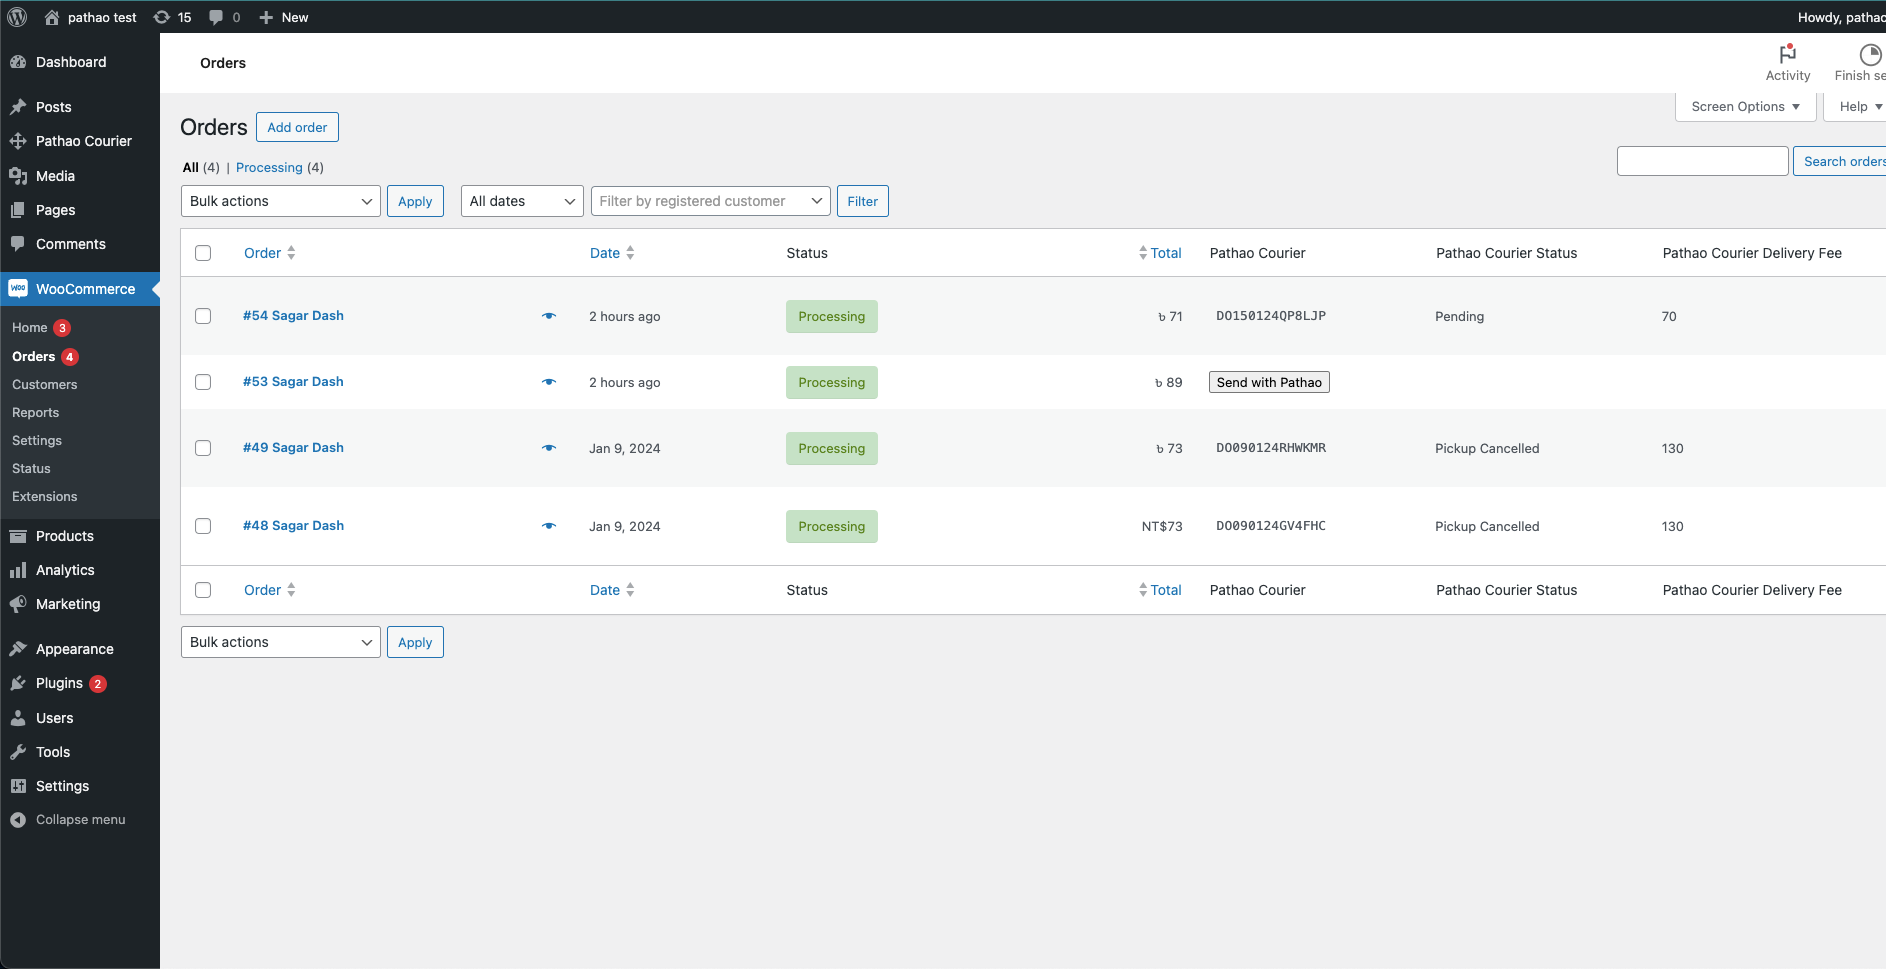Sort orders by the Date column header

612,253
